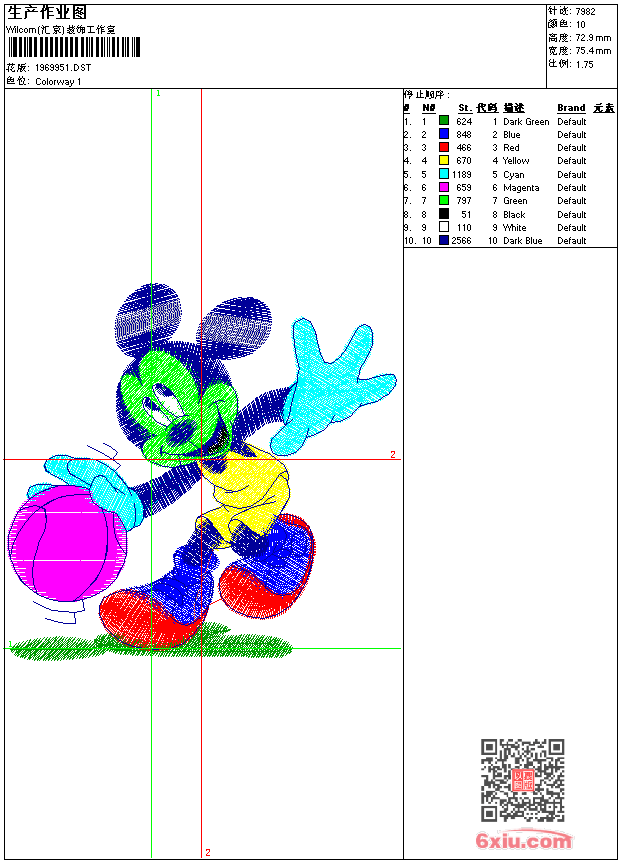Viewport: 620px width, 860px height.
Task: Click stitch count 848
Action: (x=464, y=135)
